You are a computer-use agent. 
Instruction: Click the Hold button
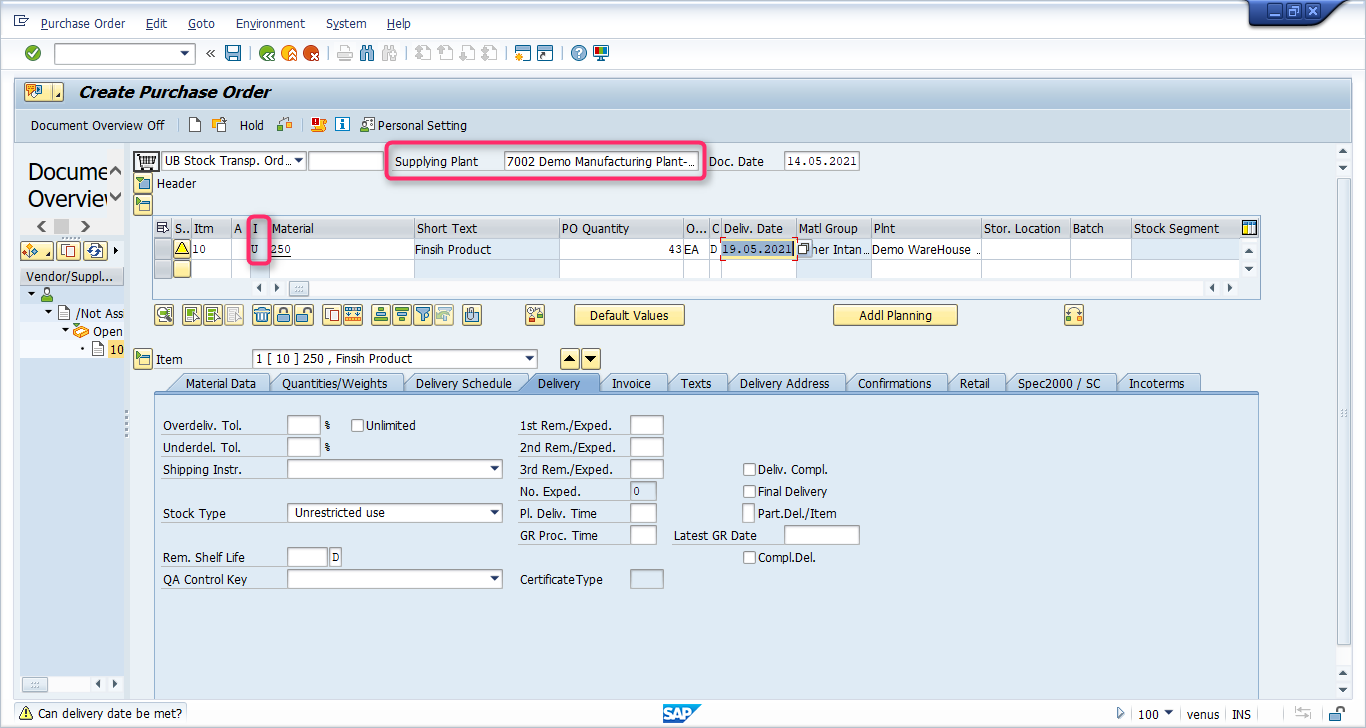251,125
